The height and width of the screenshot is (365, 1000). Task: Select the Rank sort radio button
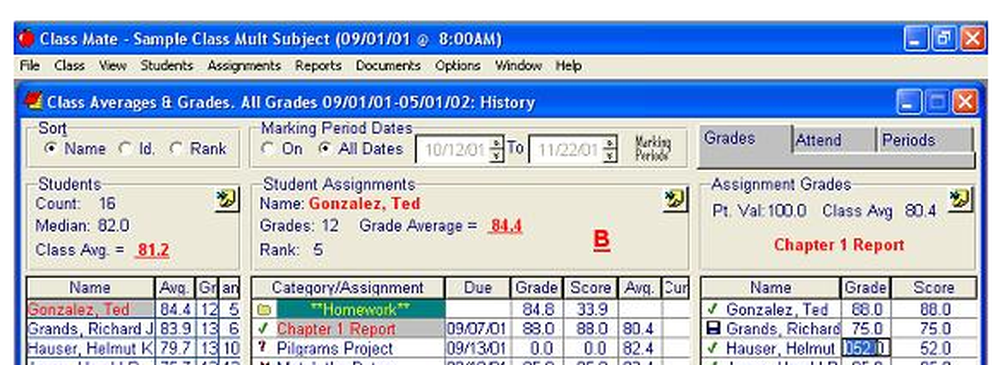click(176, 149)
